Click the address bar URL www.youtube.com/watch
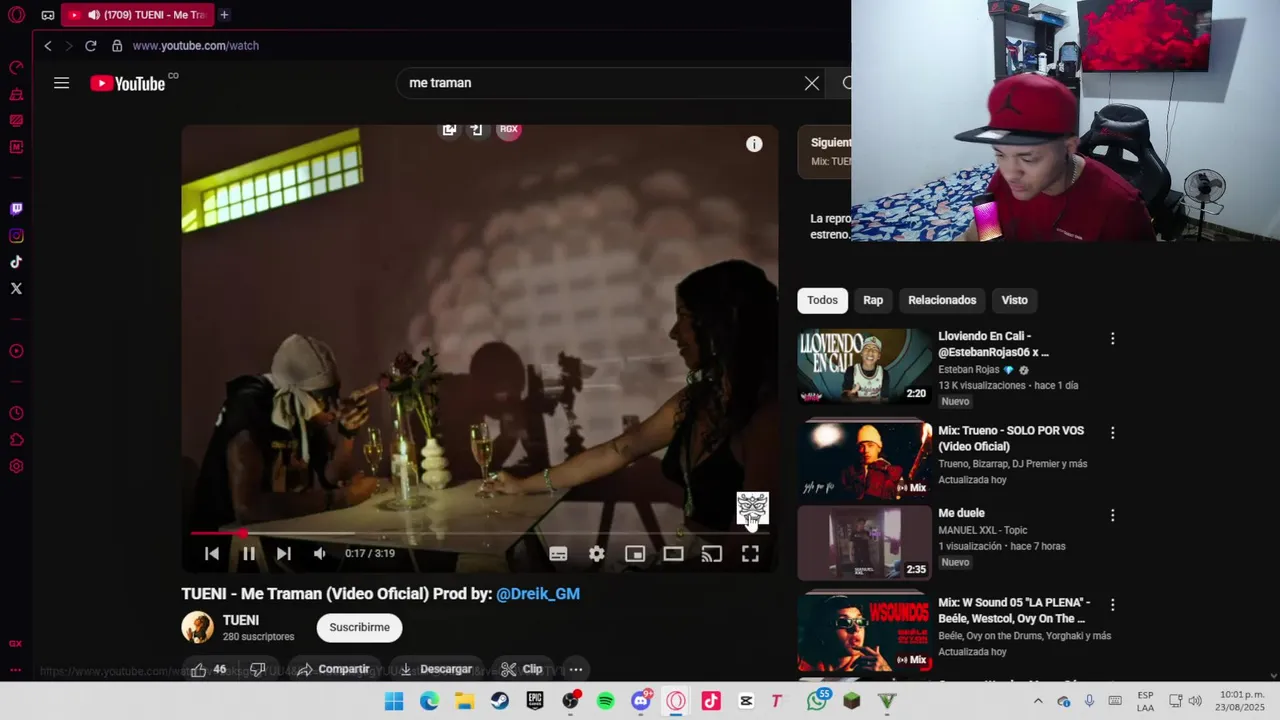 point(196,46)
